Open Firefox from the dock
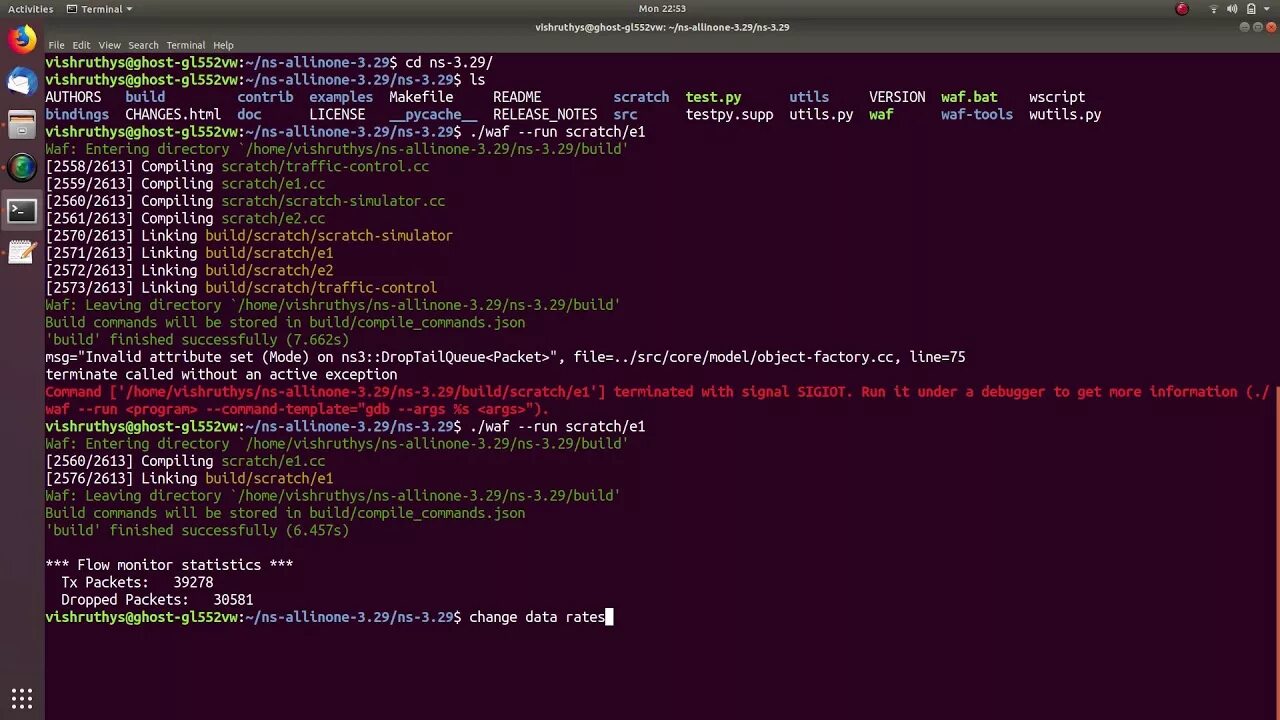Screen dimensions: 1280x720 22,40
